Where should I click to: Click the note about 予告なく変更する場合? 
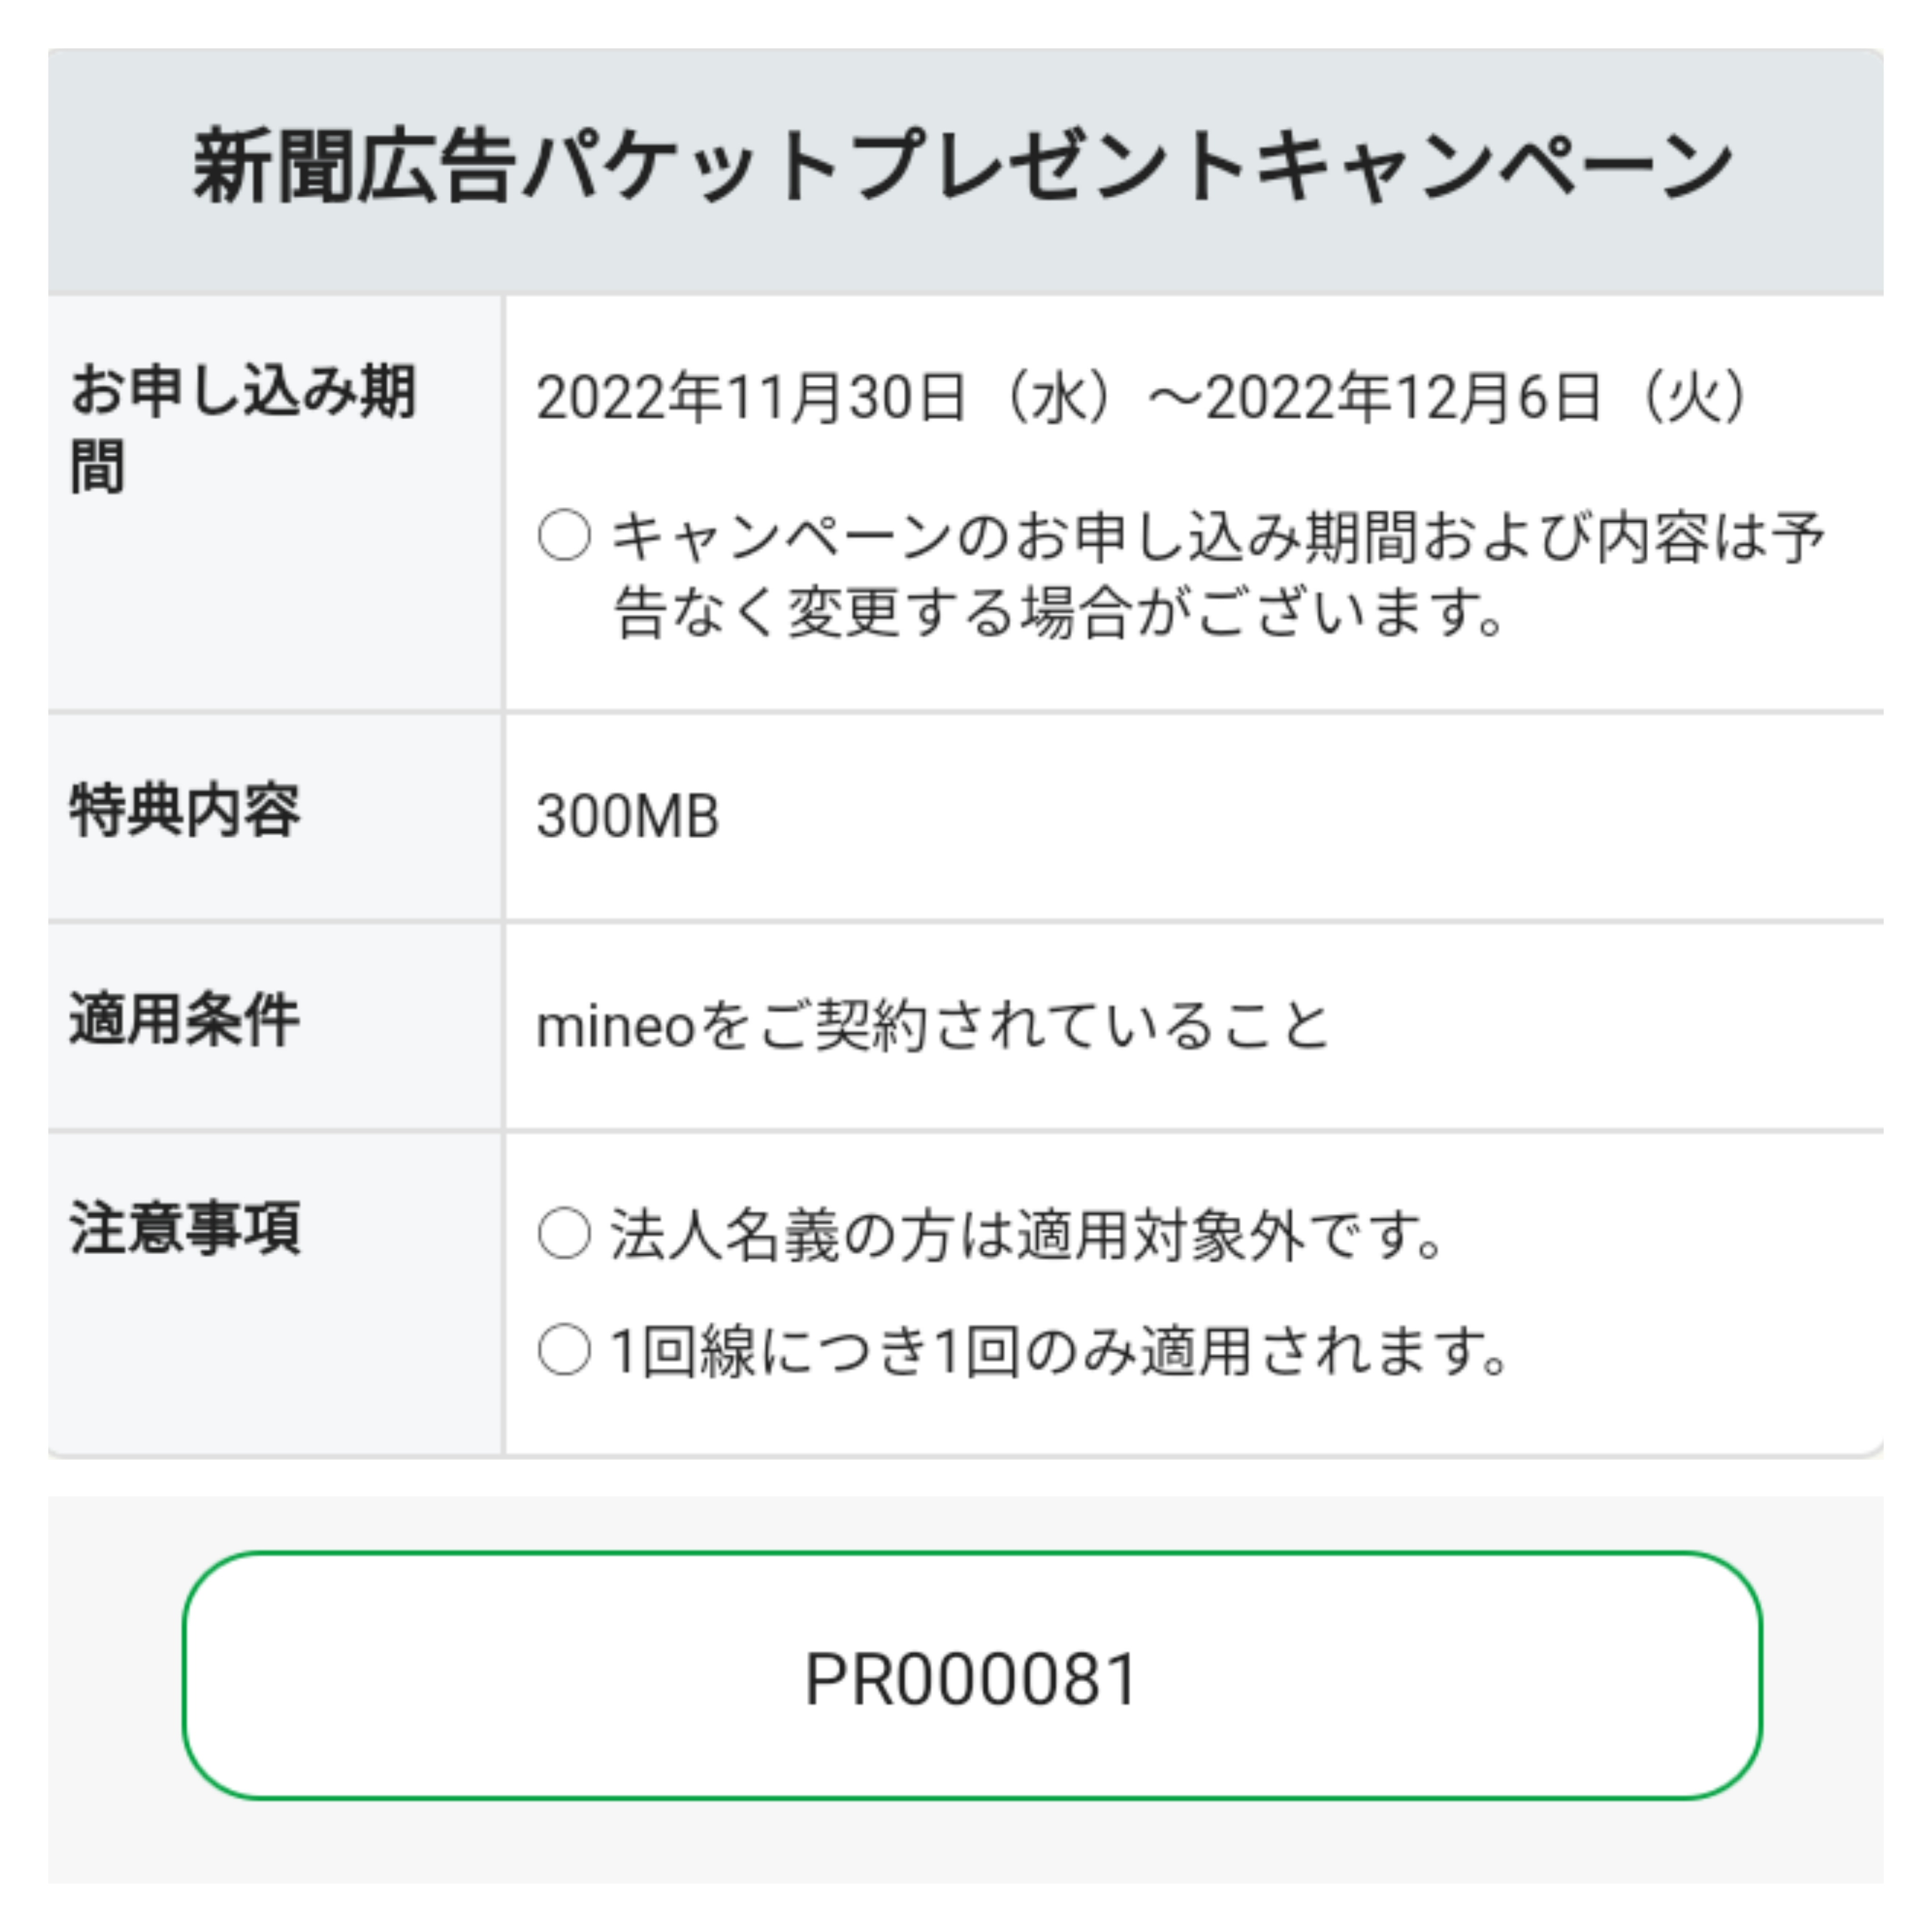pyautogui.click(x=1218, y=574)
